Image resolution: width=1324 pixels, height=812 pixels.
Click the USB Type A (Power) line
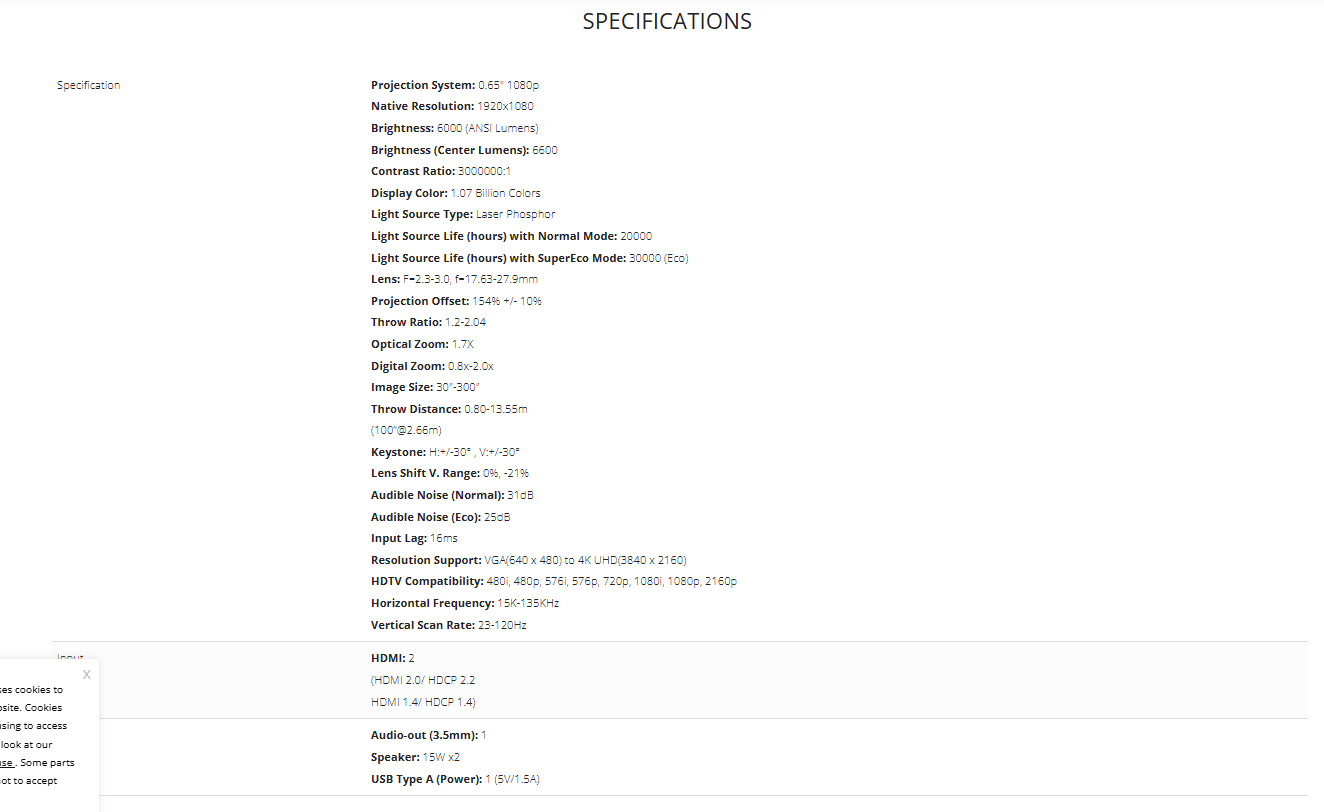455,779
